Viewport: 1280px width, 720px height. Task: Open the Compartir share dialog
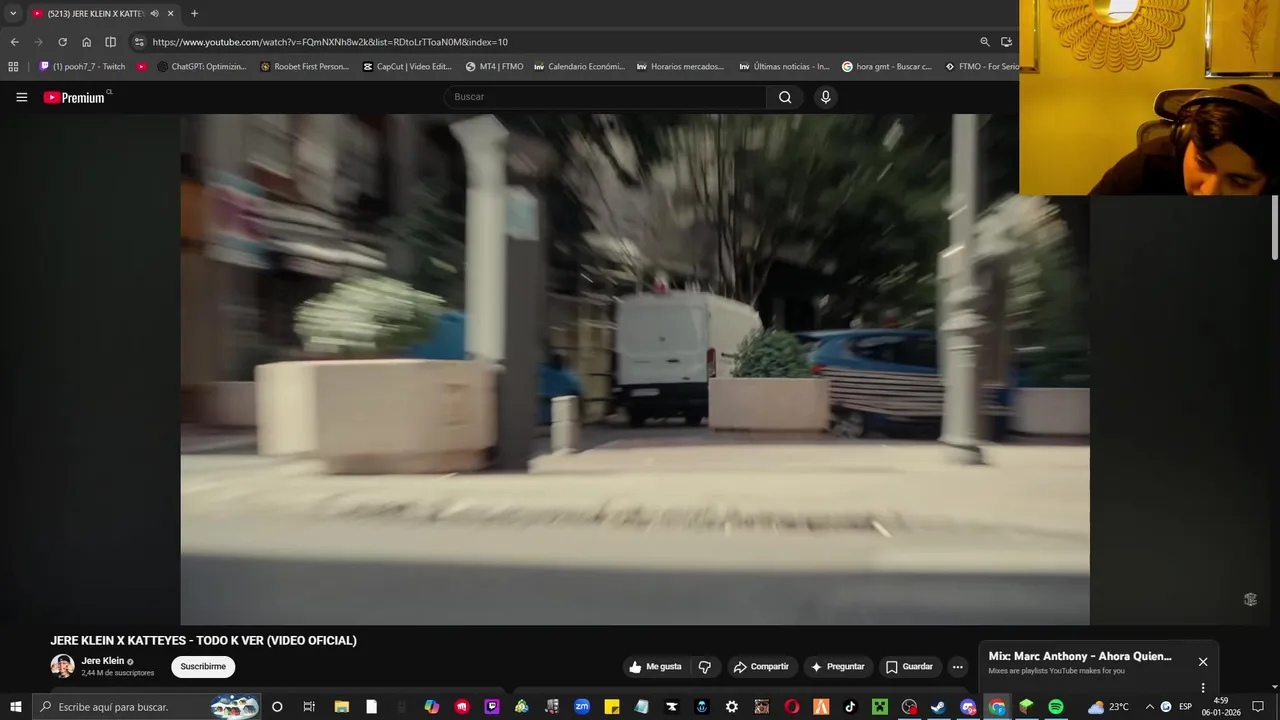[761, 667]
